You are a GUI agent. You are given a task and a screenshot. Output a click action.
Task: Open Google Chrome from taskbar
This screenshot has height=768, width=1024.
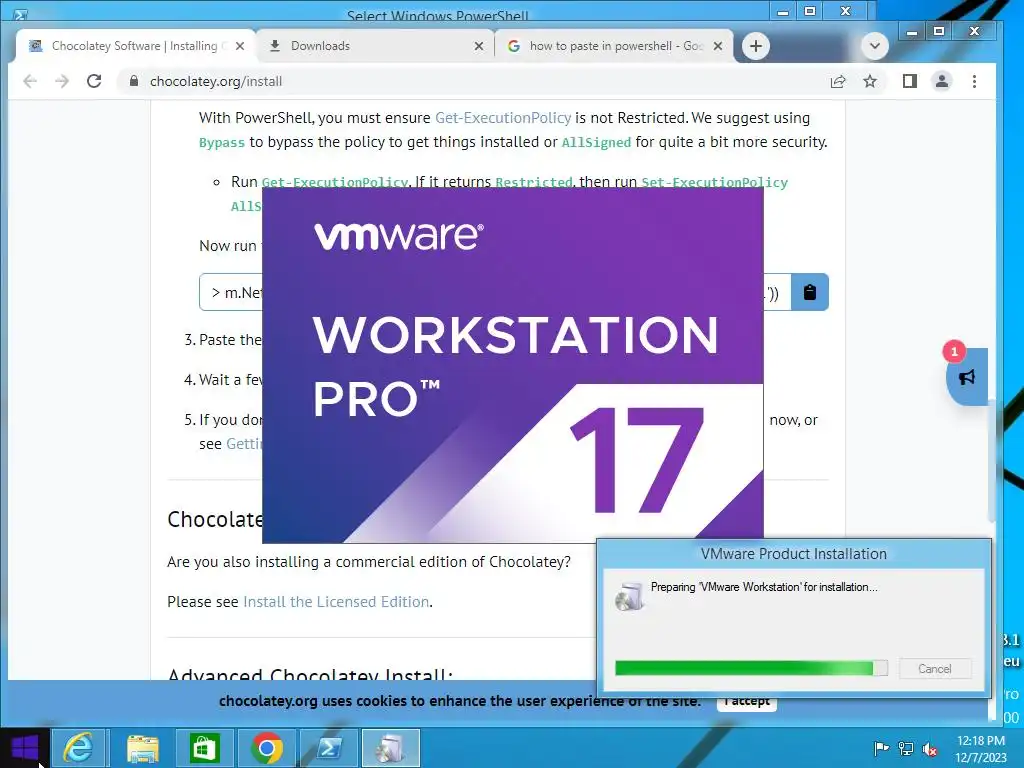click(x=266, y=748)
